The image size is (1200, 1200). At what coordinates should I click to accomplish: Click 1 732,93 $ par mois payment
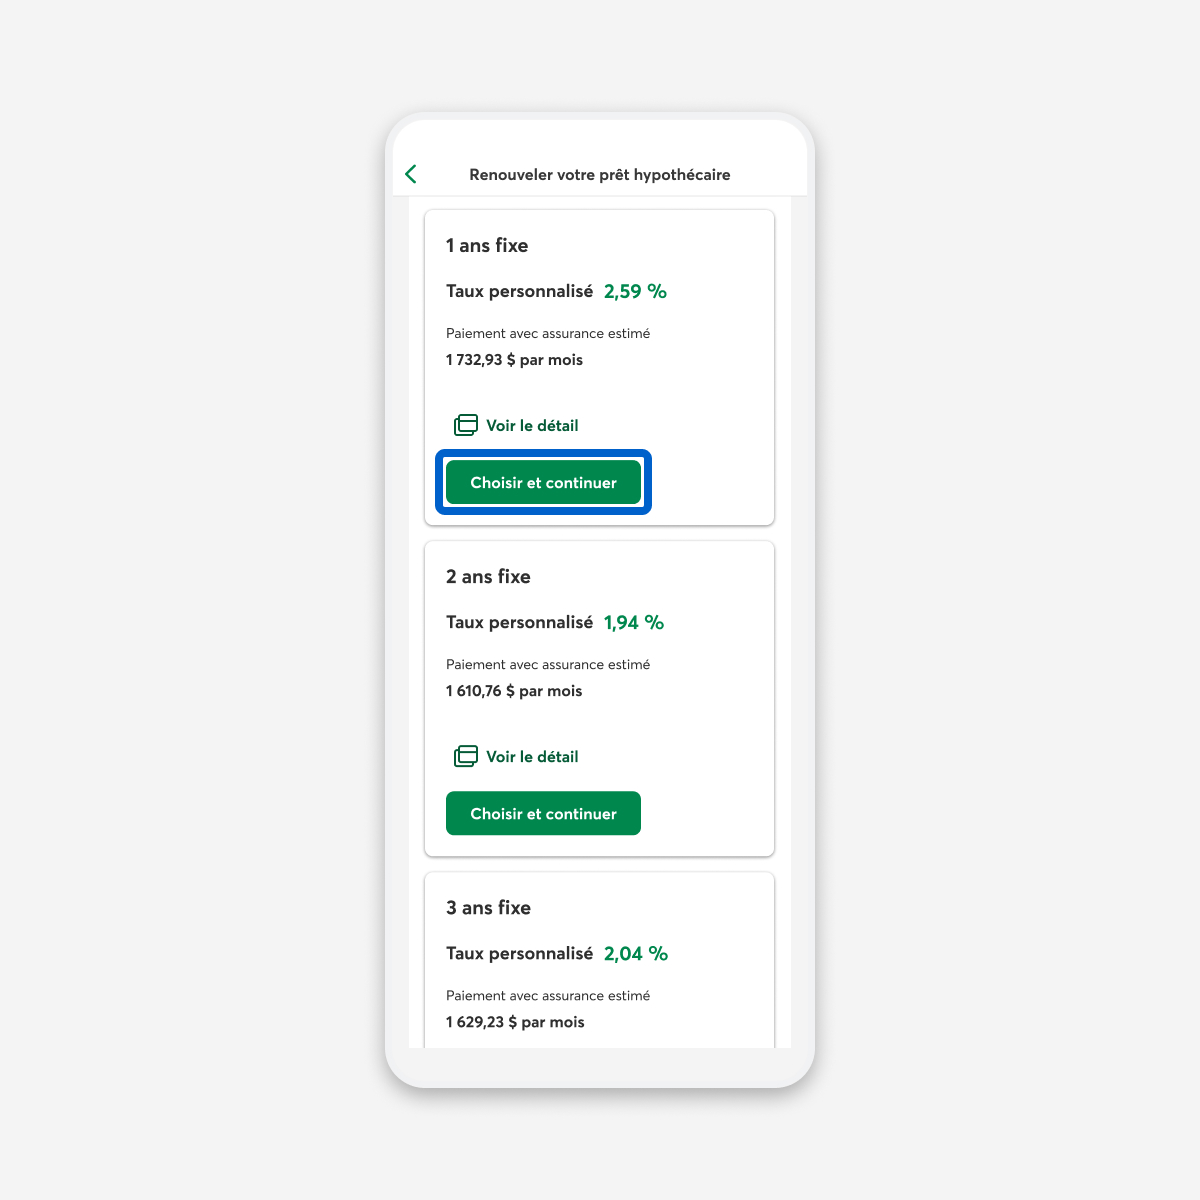[514, 359]
